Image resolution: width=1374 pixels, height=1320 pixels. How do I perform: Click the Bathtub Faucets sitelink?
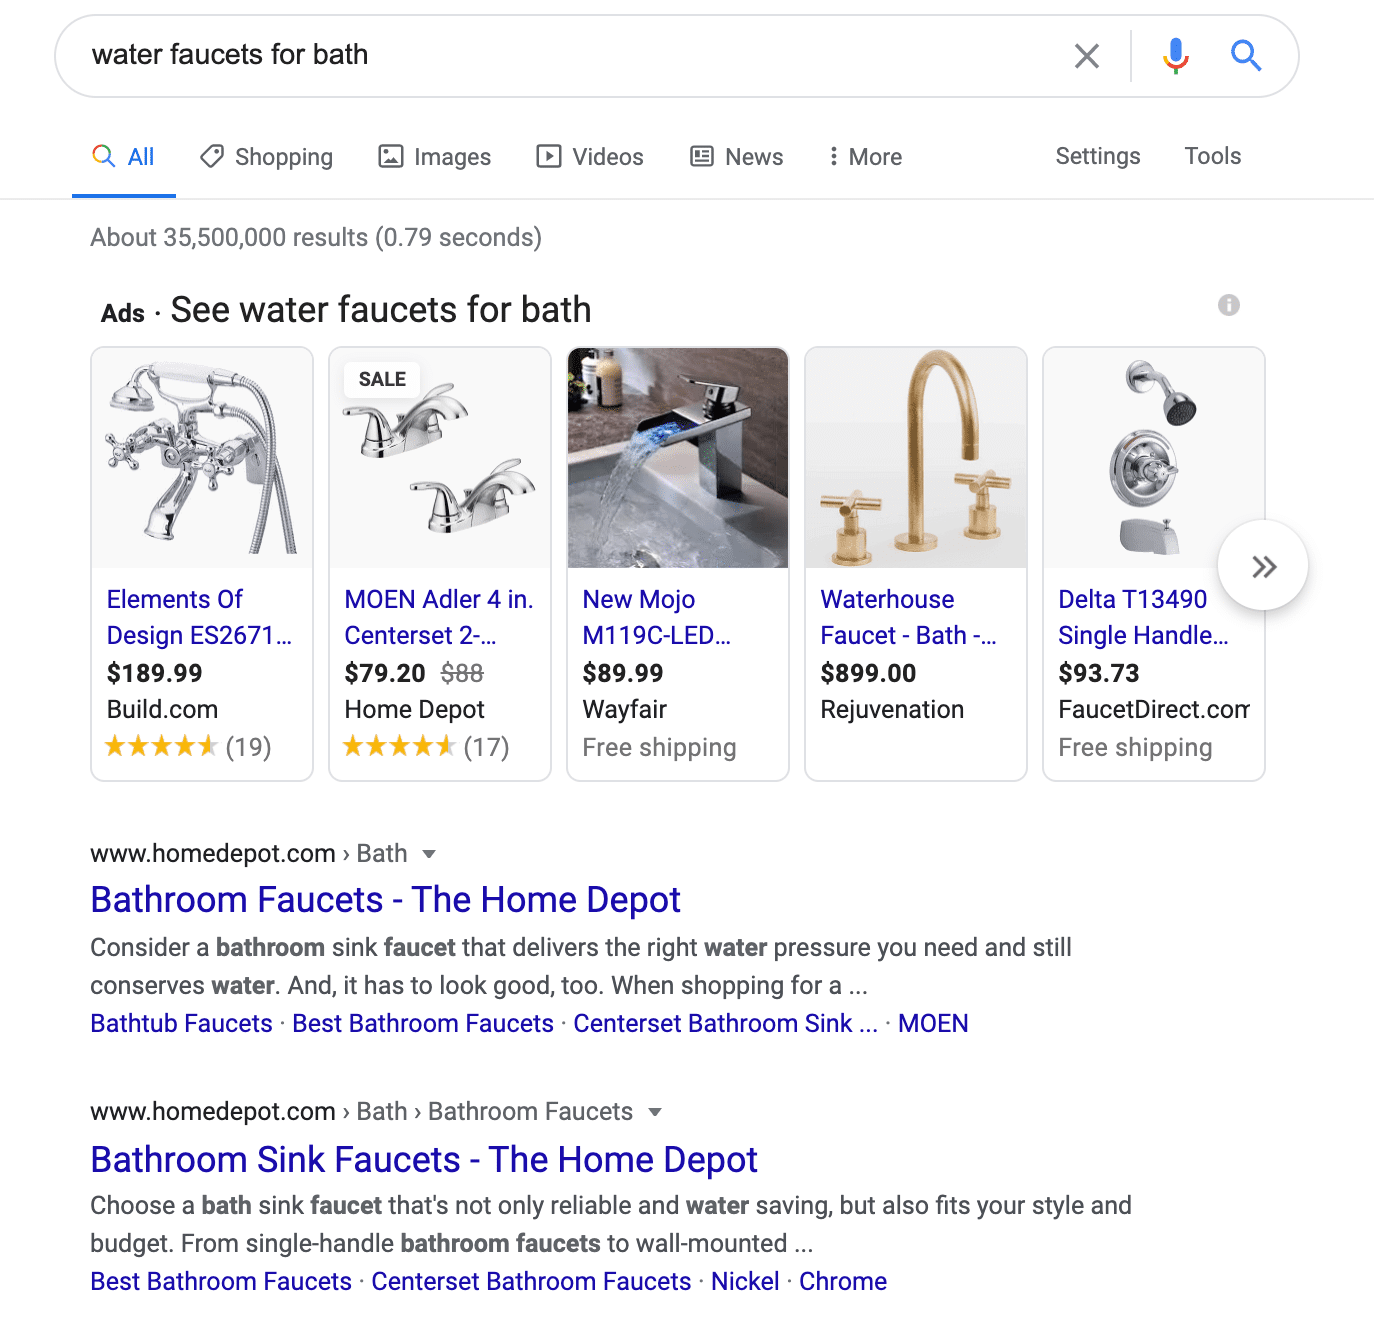(x=181, y=1024)
